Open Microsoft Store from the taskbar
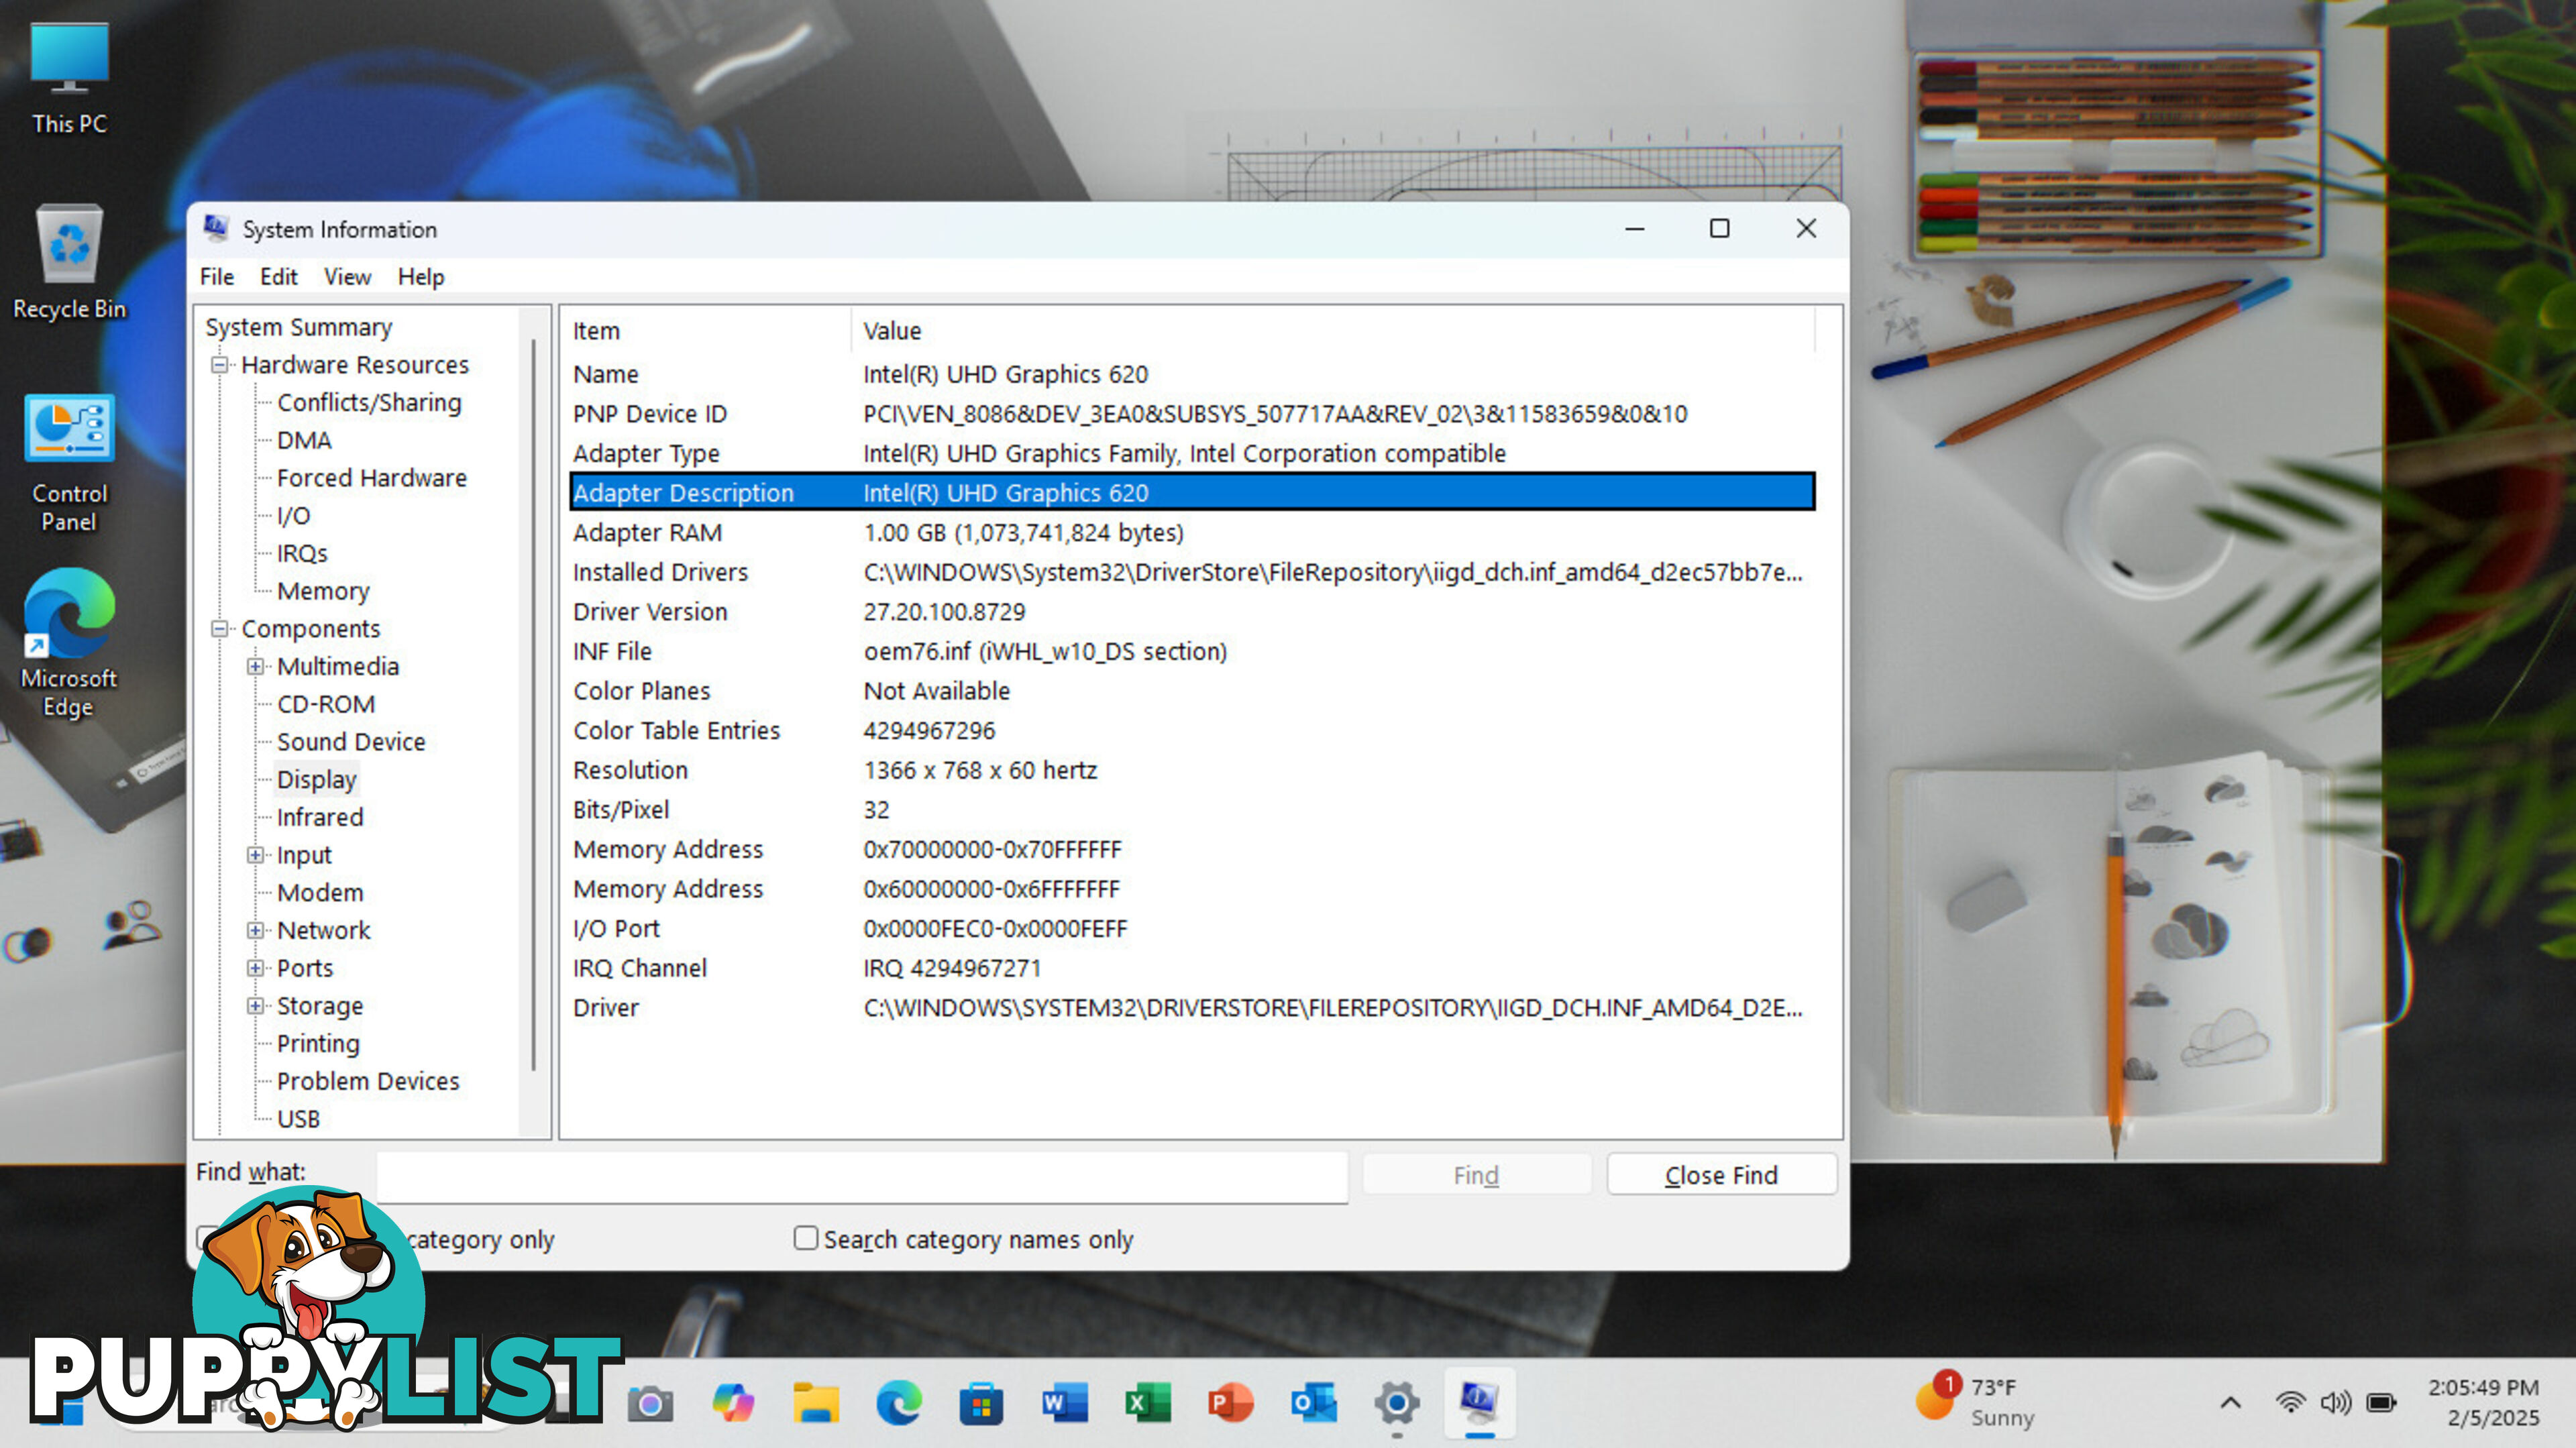The width and height of the screenshot is (2576, 1448). [x=981, y=1404]
